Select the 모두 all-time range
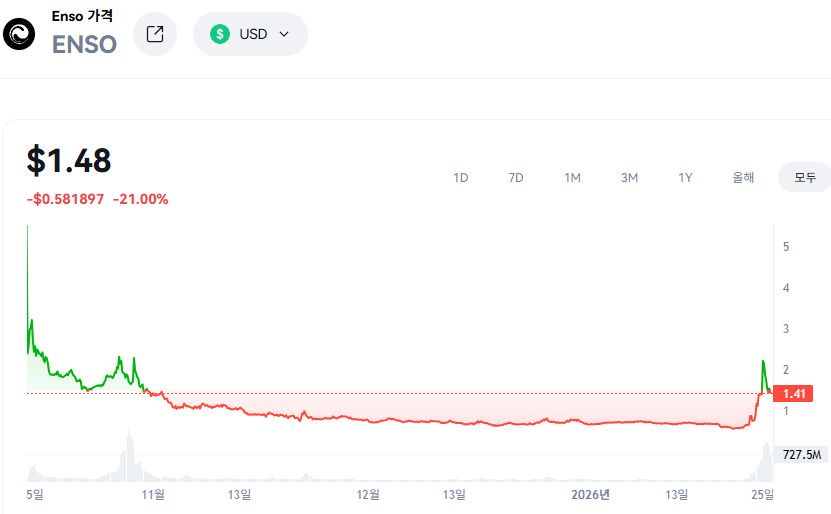 coord(805,178)
